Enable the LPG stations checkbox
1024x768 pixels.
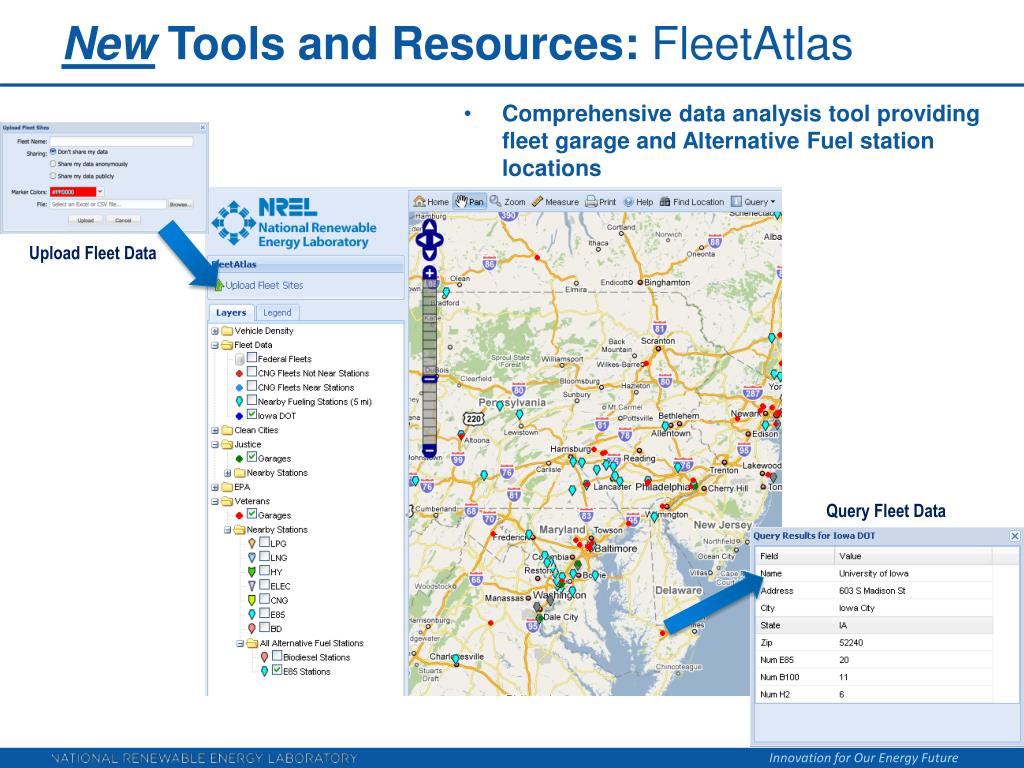(264, 542)
